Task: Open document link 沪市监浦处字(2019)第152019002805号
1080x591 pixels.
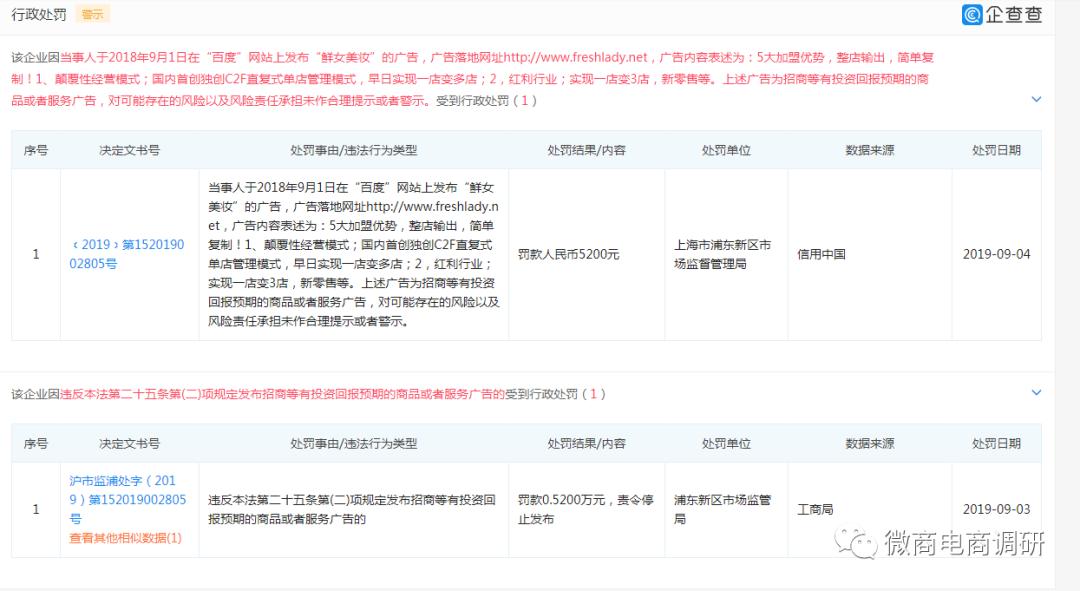Action: pos(127,499)
